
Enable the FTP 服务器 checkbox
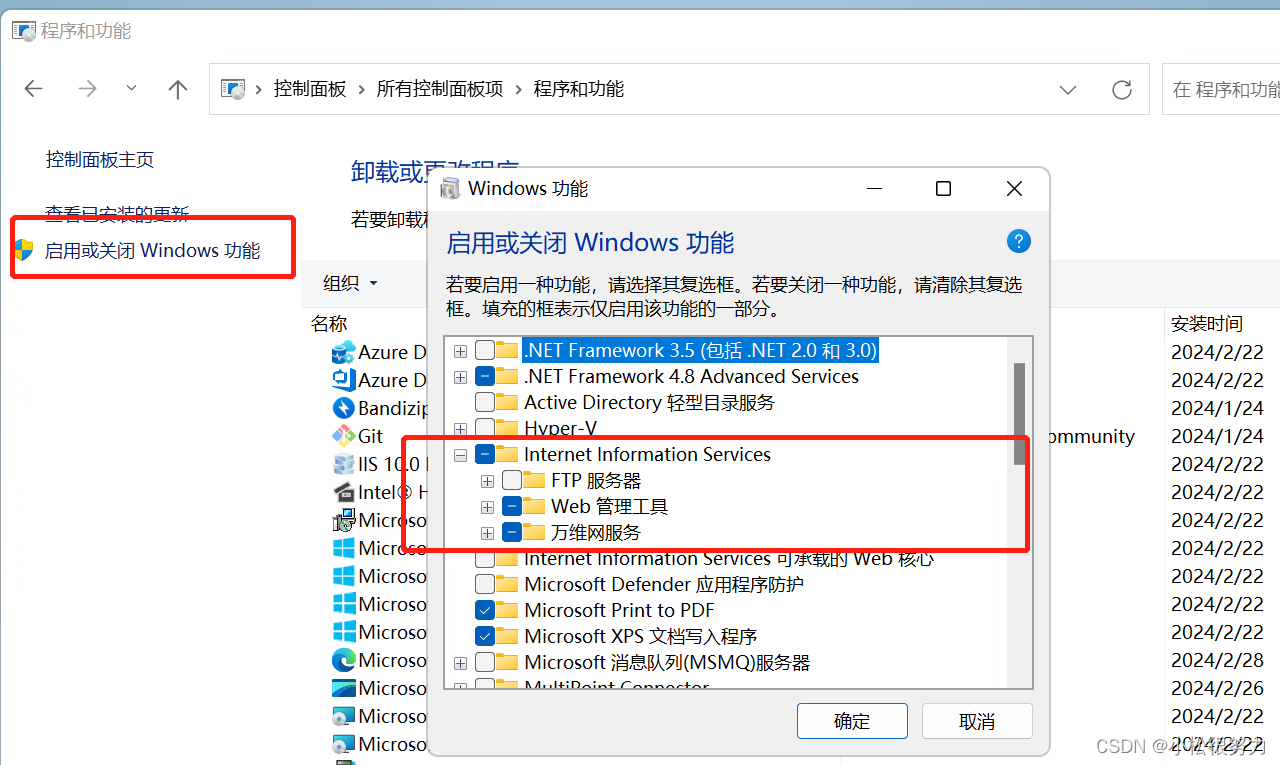511,480
